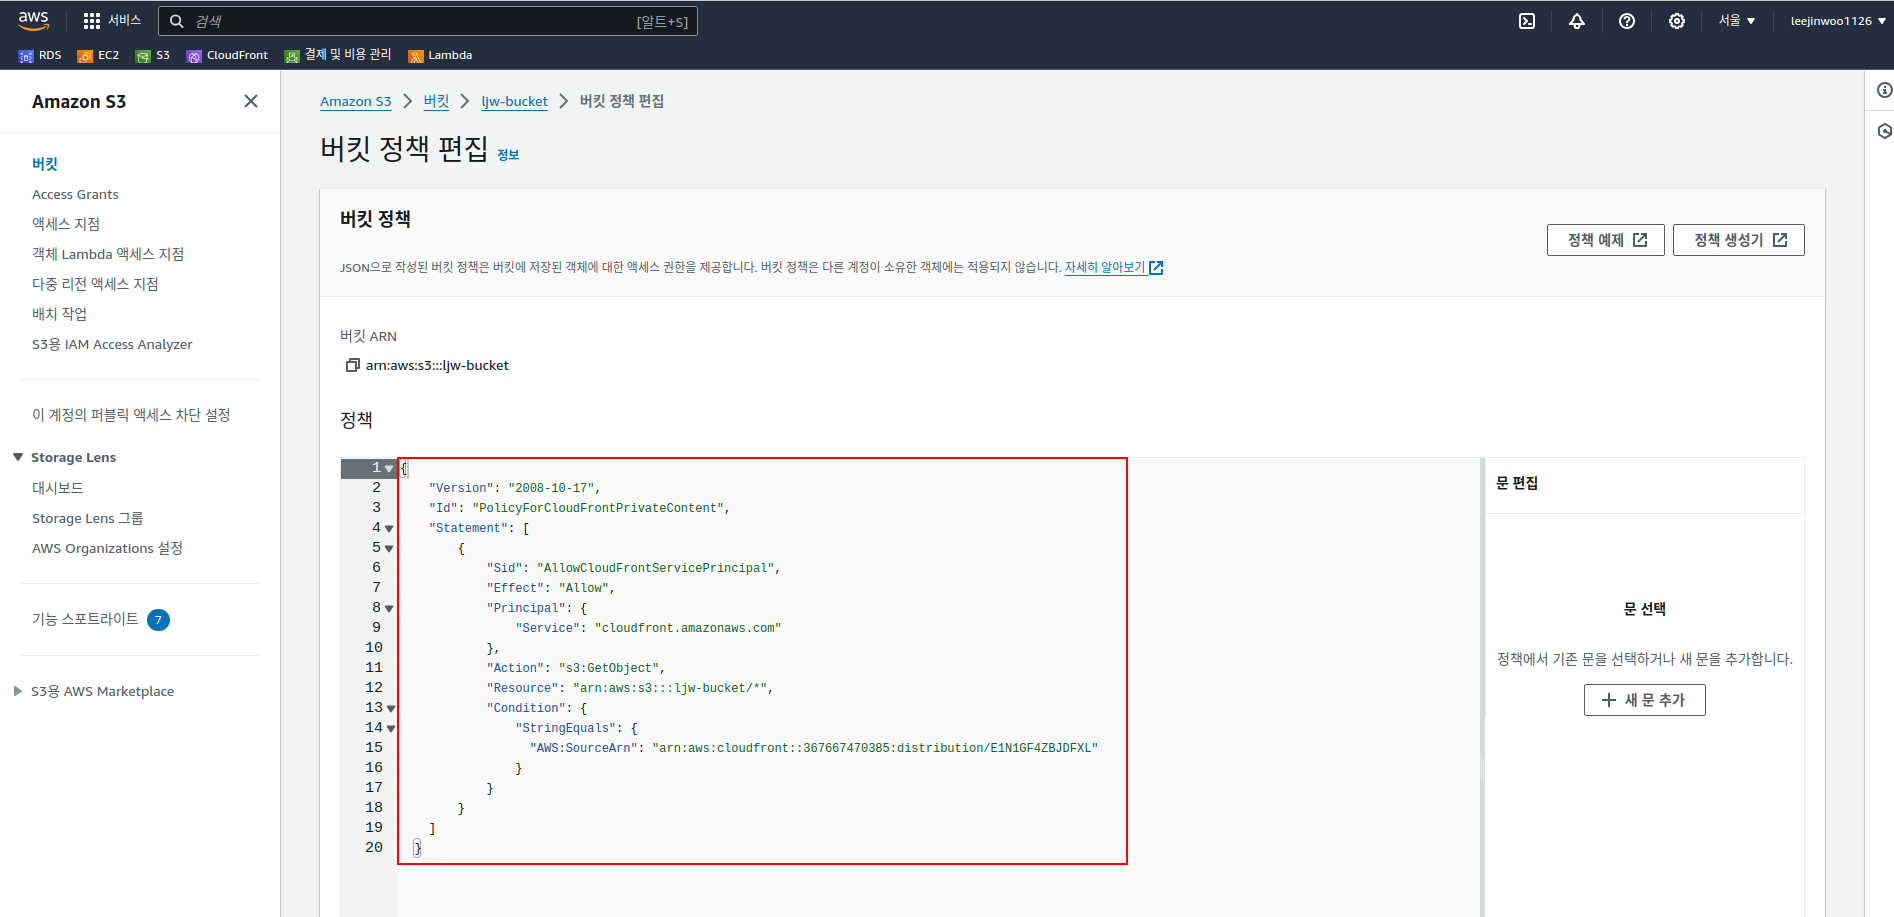The height and width of the screenshot is (917, 1894).
Task: Go to Amazon S3 breadcrumb link
Action: [x=356, y=102]
